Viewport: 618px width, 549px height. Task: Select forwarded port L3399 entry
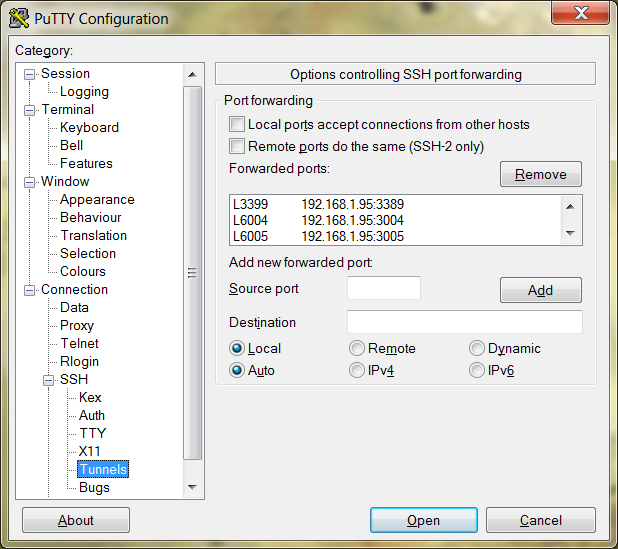395,204
